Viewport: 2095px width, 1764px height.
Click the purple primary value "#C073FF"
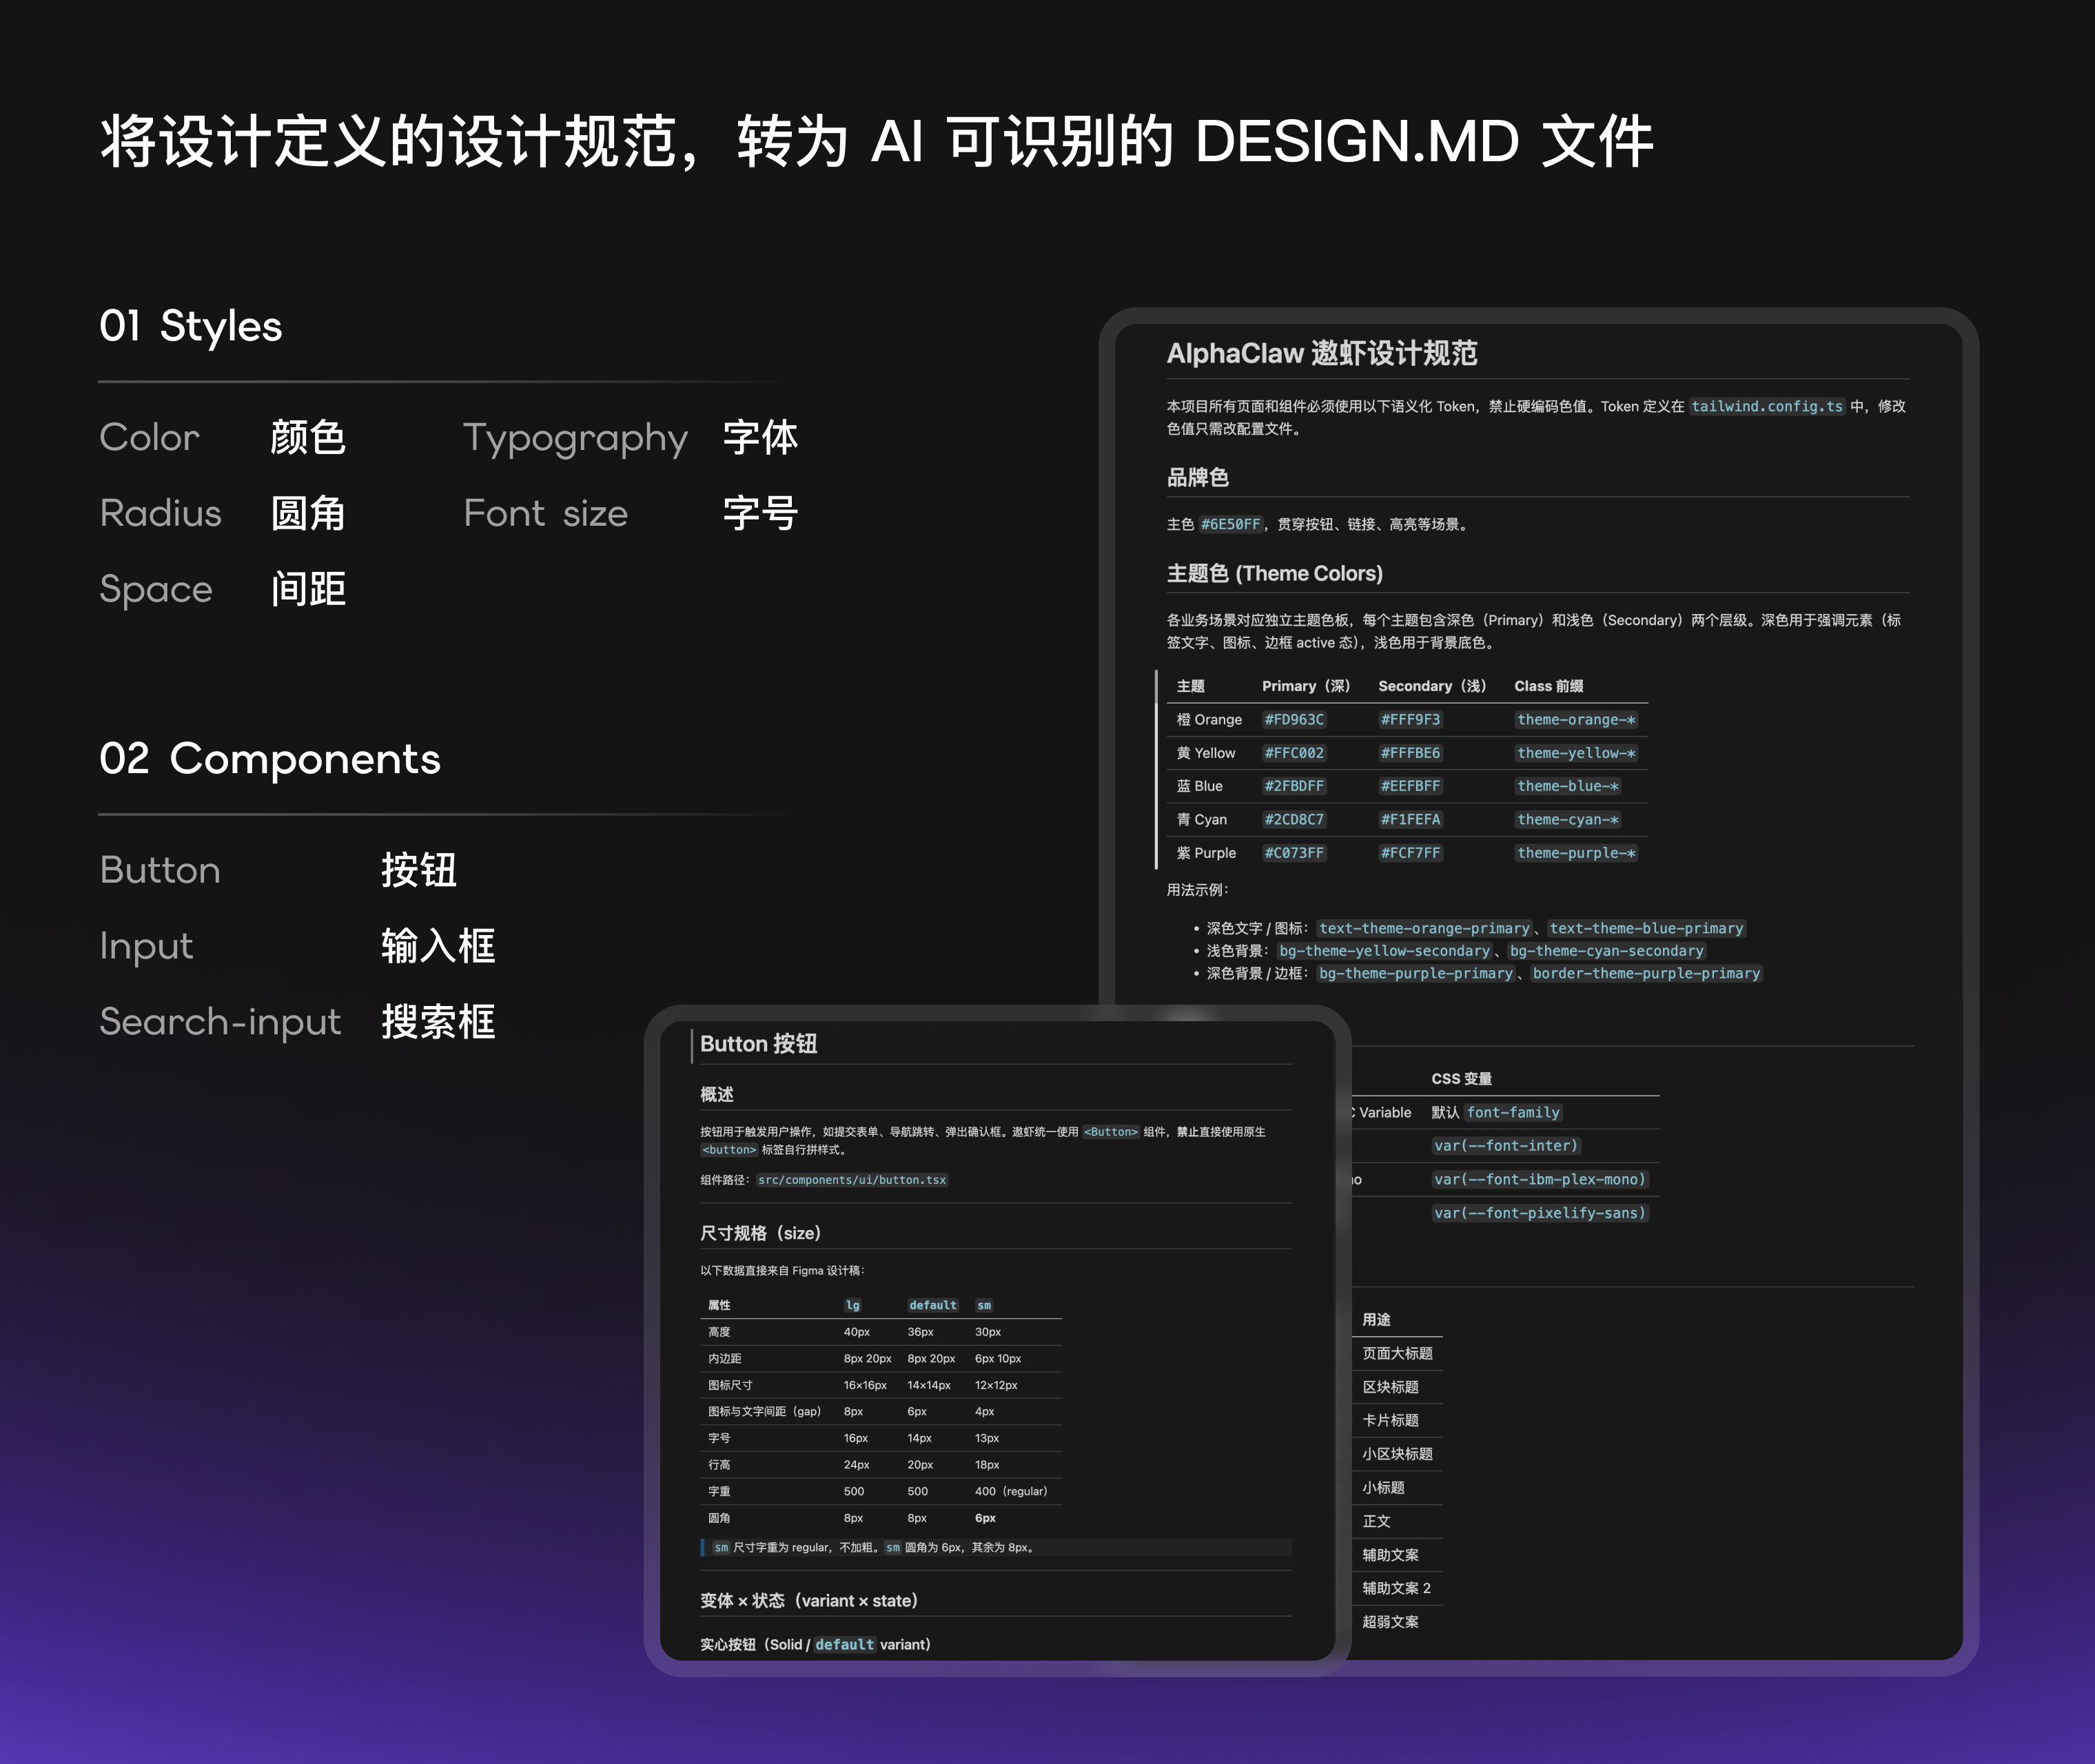[x=1294, y=853]
